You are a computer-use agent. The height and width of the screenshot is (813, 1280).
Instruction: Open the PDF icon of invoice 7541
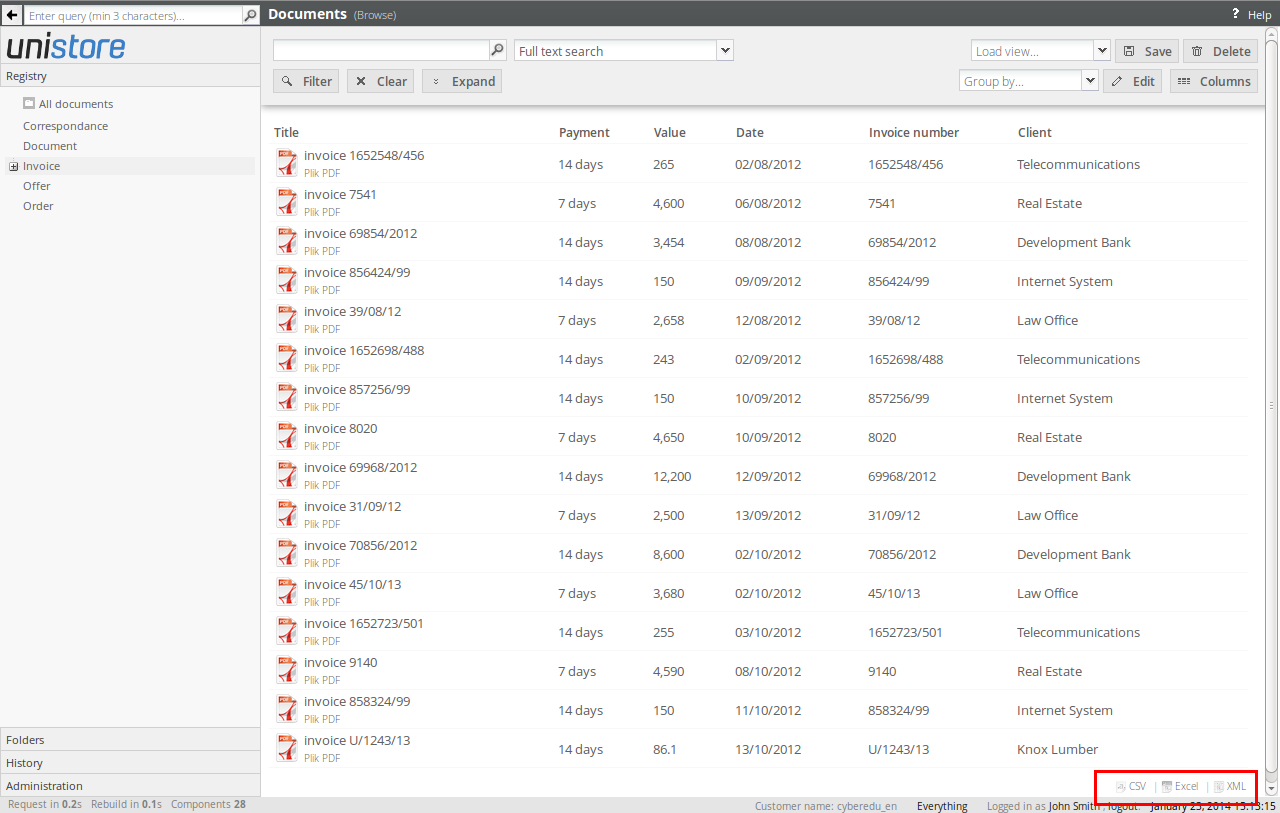(x=287, y=203)
